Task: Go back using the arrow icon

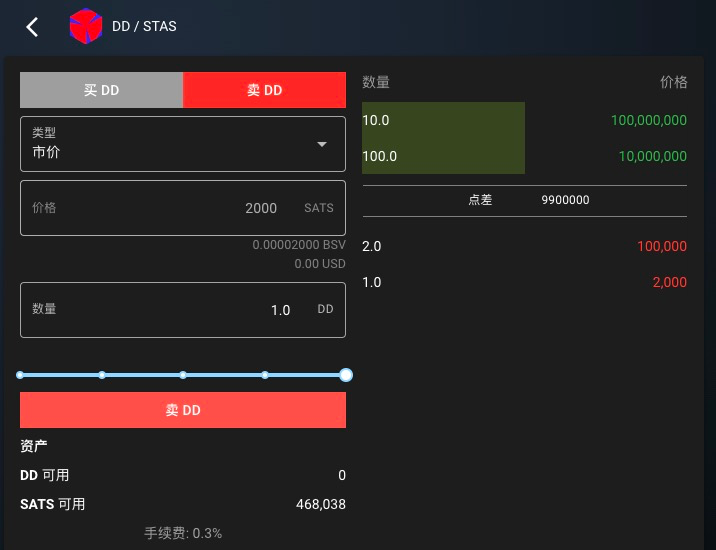Action: 33,27
